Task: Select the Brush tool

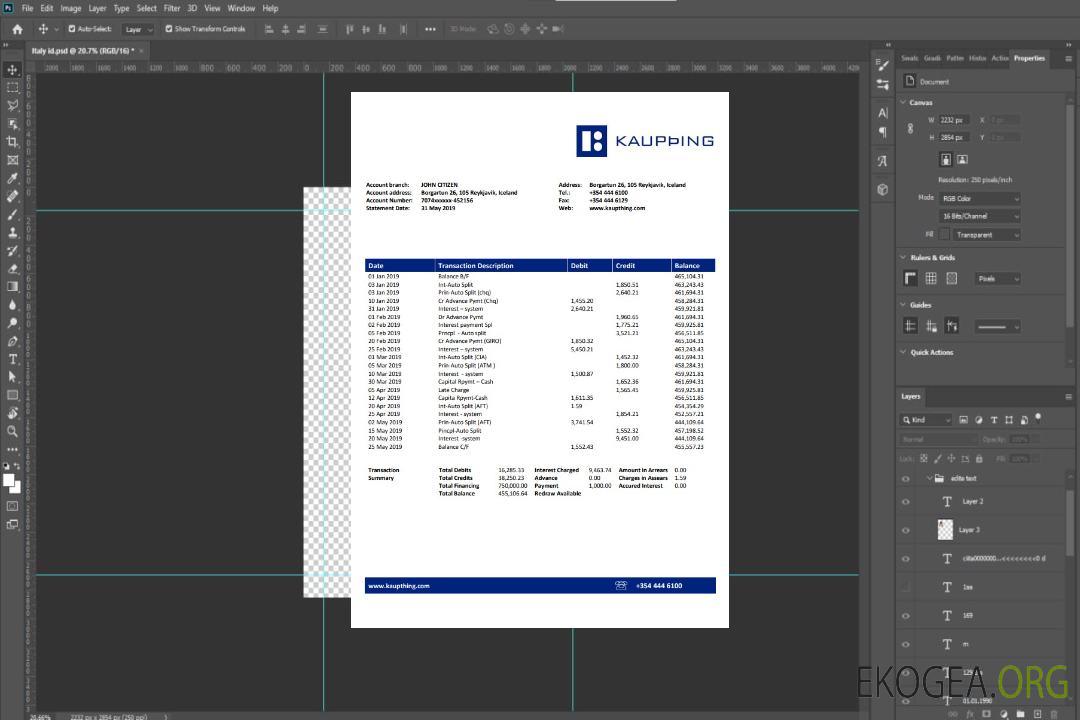Action: (x=12, y=214)
